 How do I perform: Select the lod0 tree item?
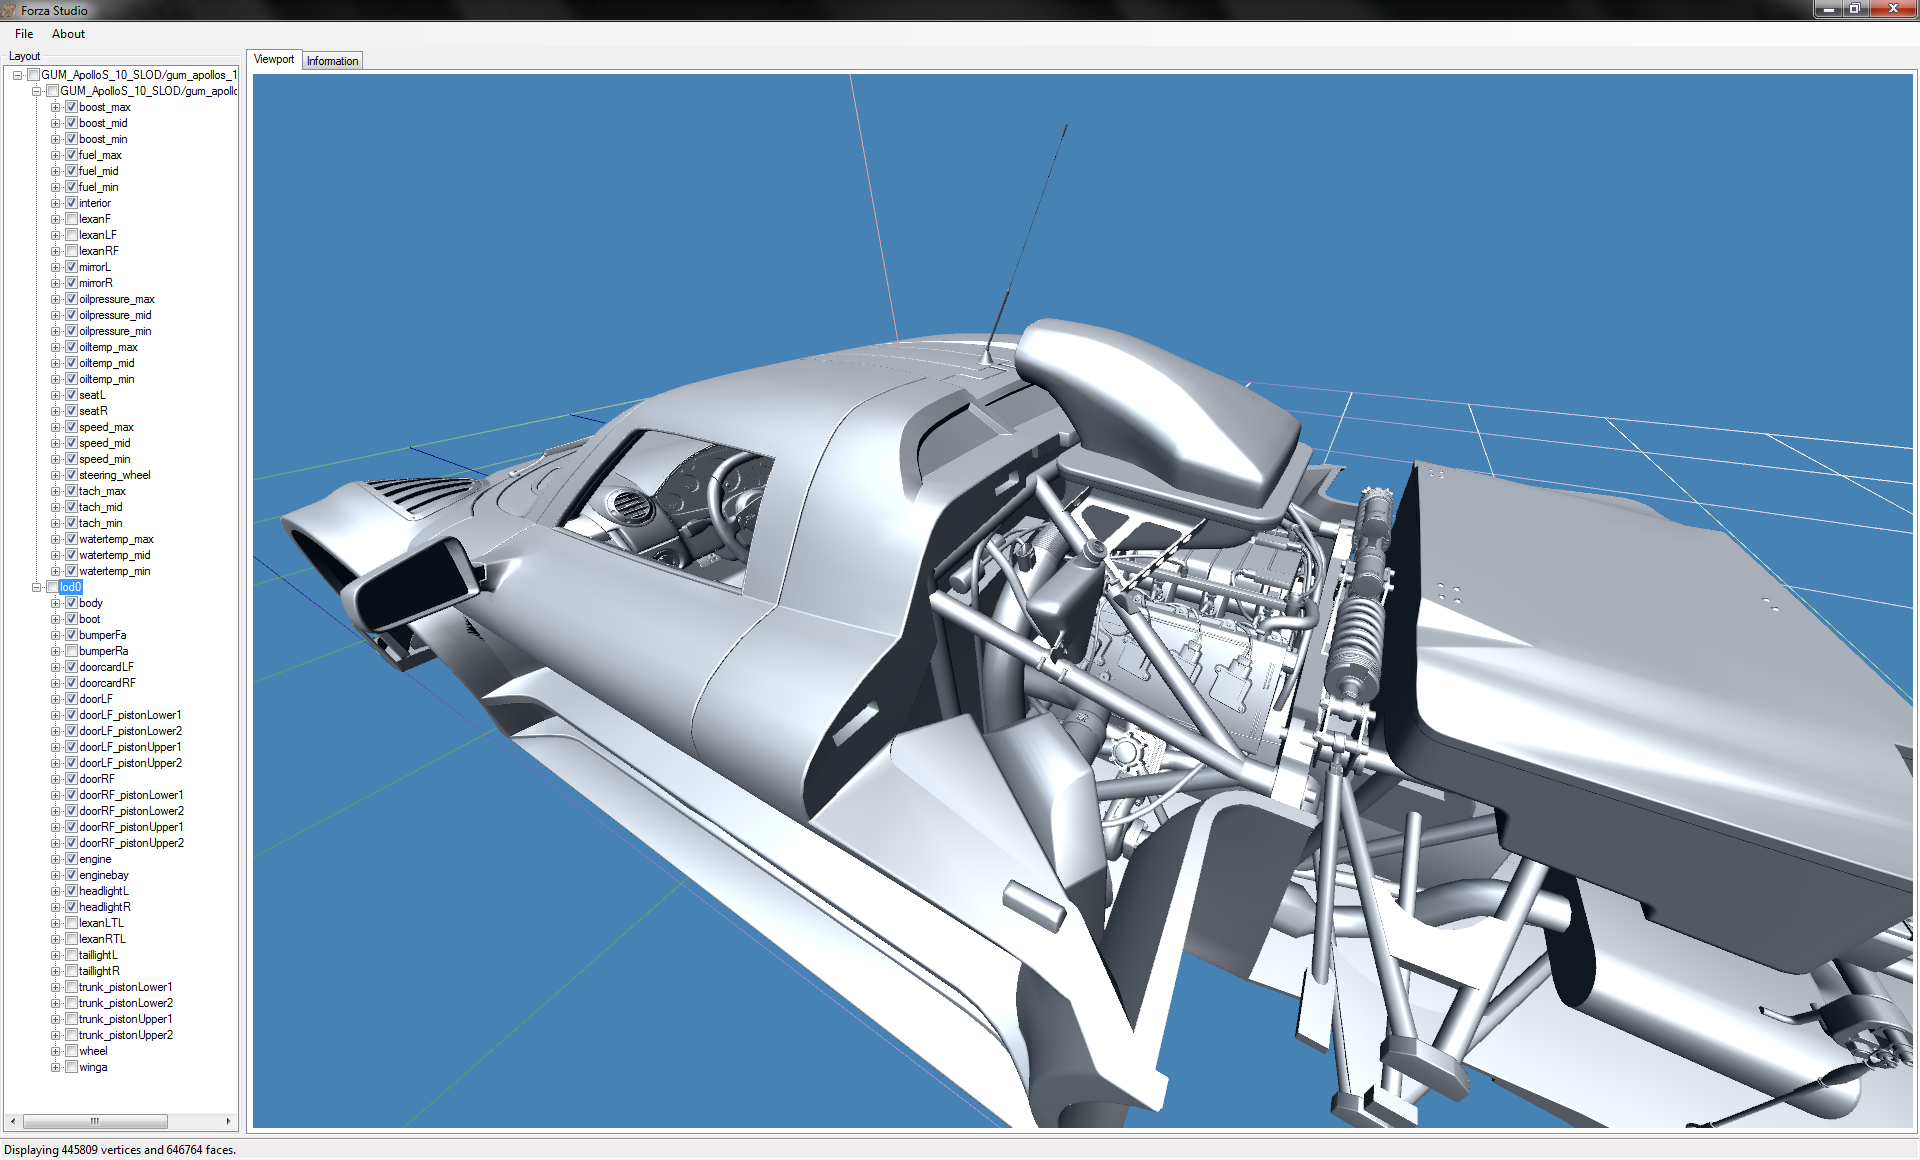click(70, 587)
